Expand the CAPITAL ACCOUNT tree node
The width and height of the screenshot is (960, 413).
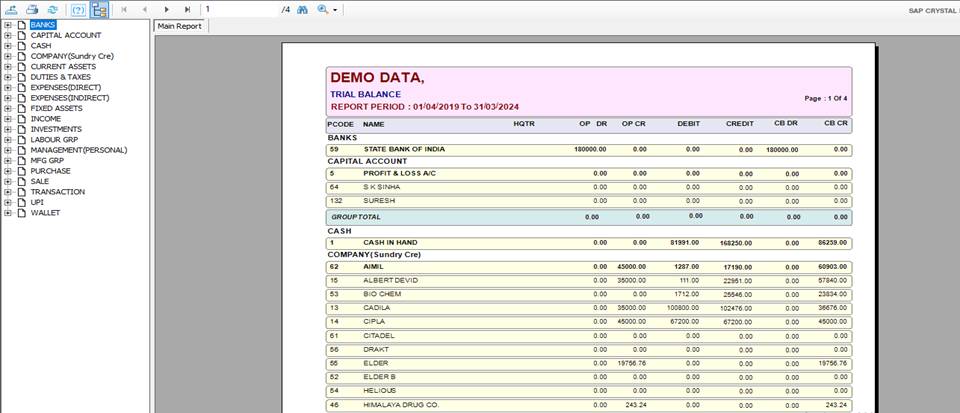8,35
